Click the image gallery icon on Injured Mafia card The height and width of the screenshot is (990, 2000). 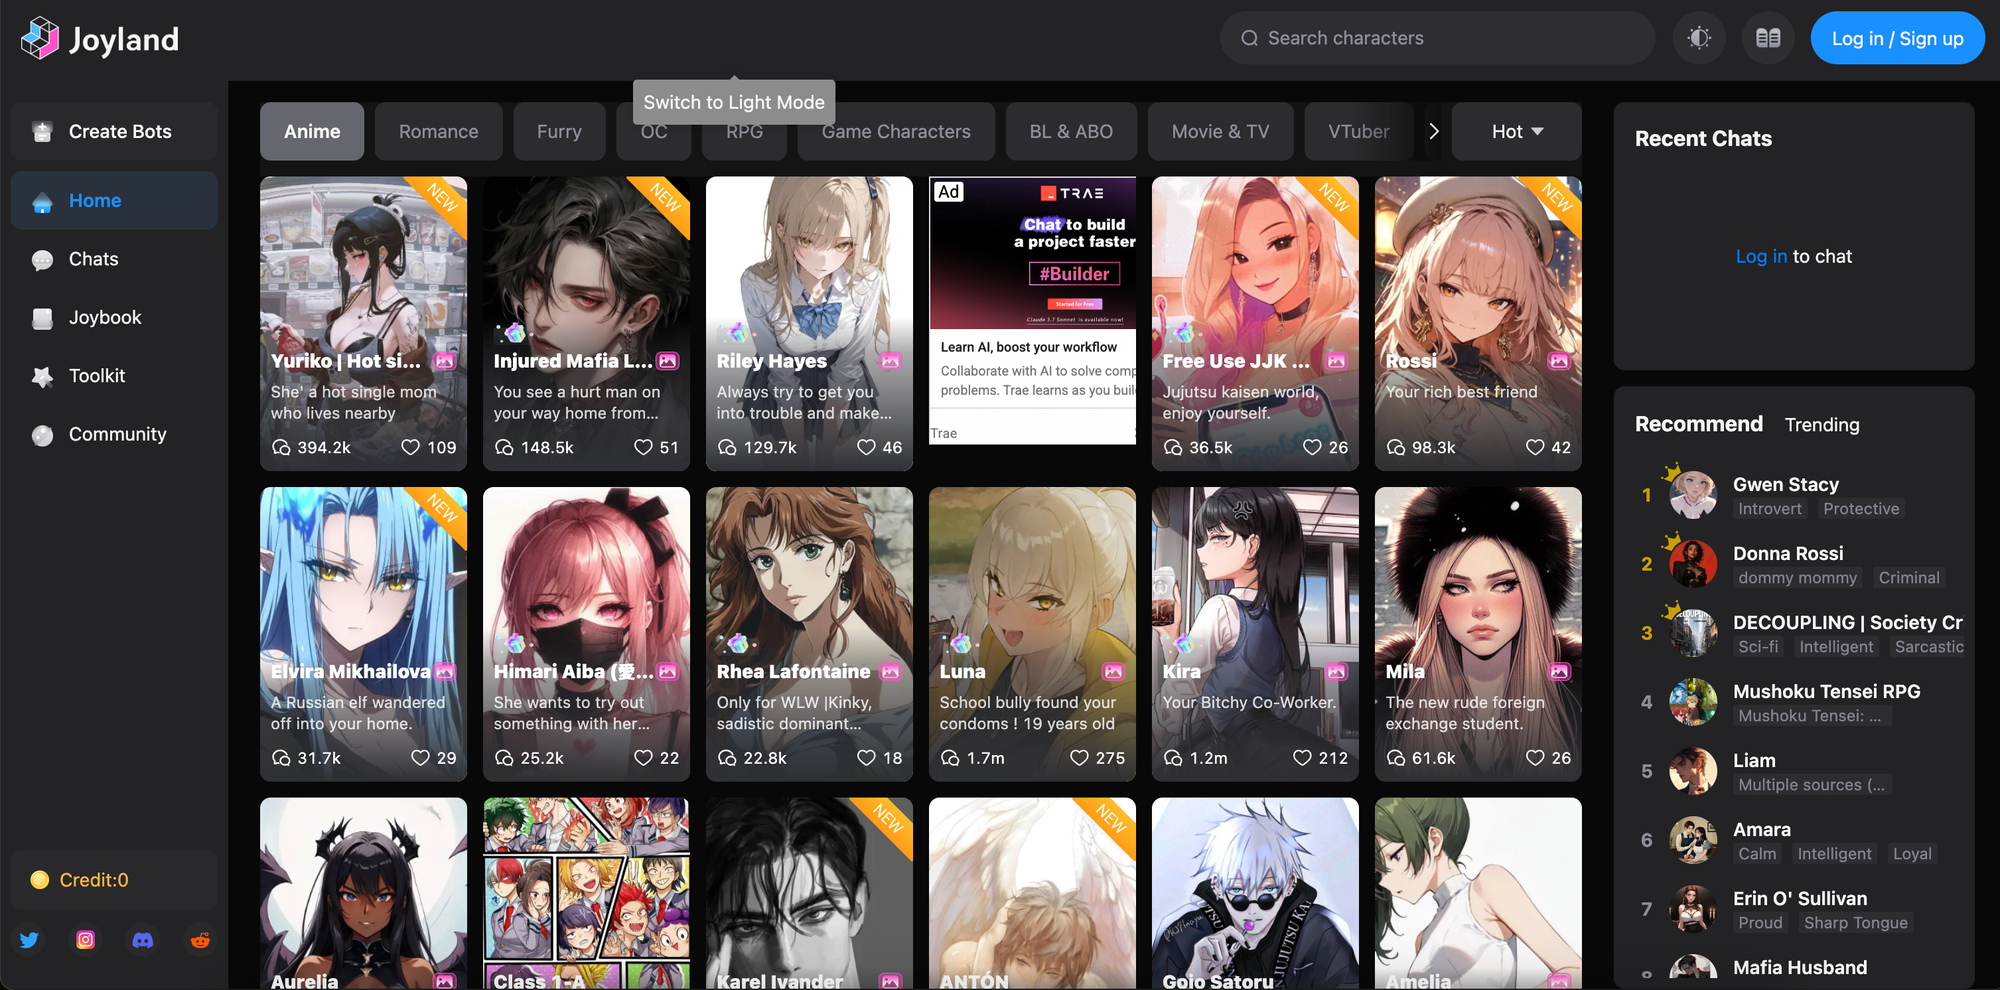click(667, 361)
